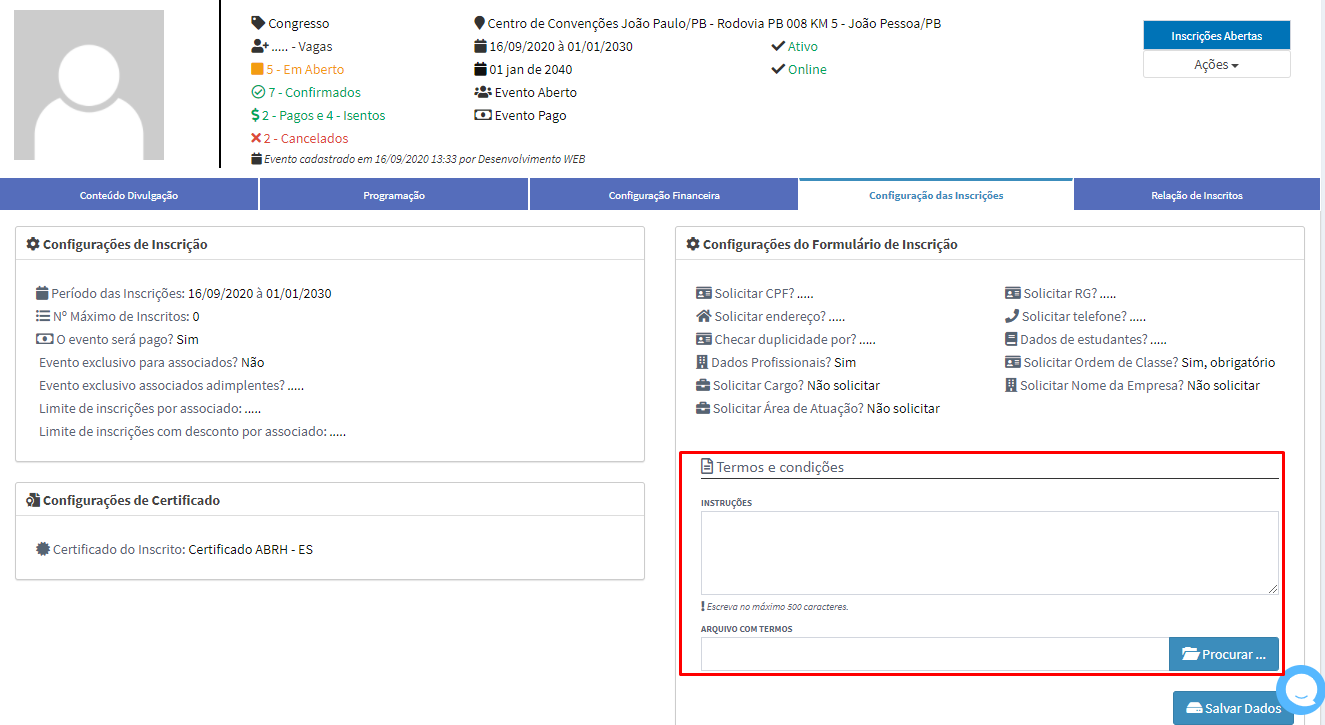This screenshot has height=725, width=1325.
Task: Click the certificate icon in Configurações de Certificado
Action: [x=33, y=500]
